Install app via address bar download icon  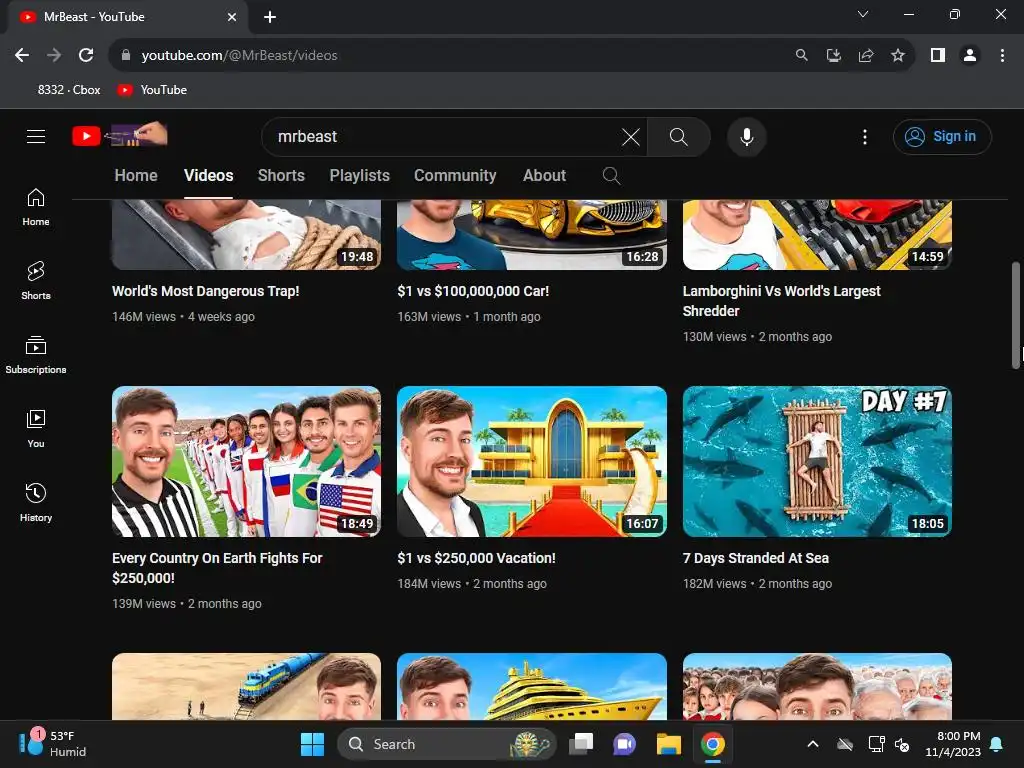click(x=833, y=56)
